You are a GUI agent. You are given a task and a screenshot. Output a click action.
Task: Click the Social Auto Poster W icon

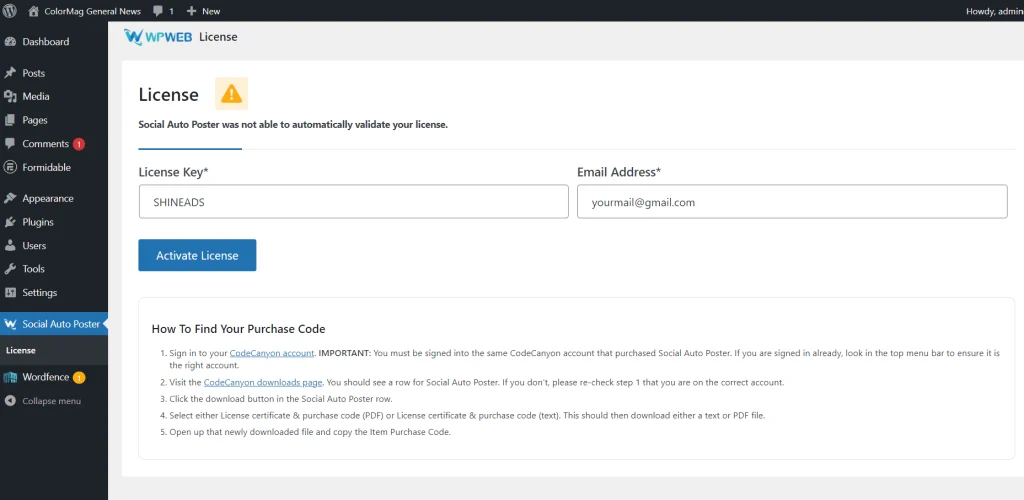(10, 324)
